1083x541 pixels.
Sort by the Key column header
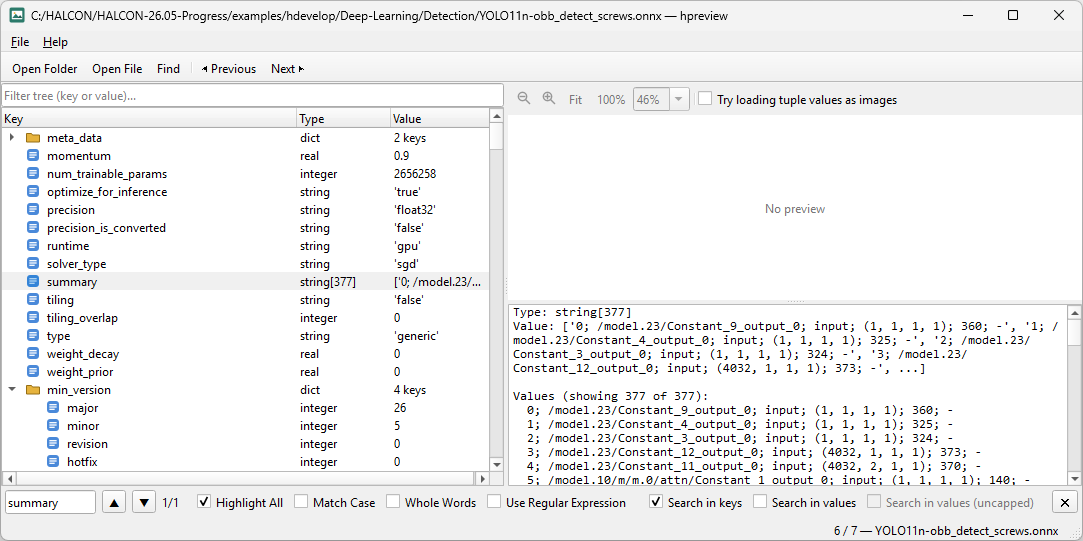(x=148, y=119)
